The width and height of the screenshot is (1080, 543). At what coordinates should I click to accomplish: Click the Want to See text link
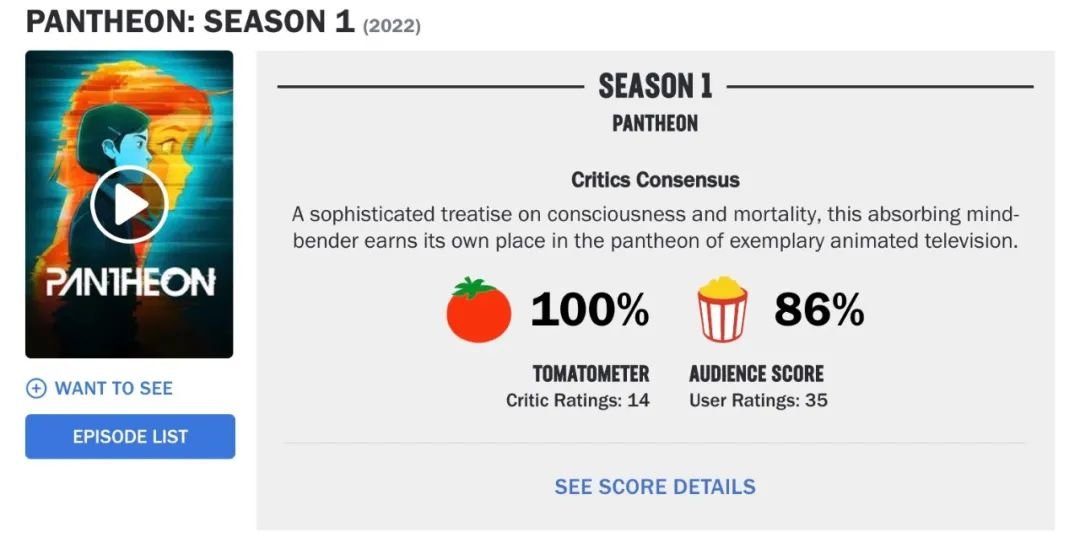coord(113,388)
